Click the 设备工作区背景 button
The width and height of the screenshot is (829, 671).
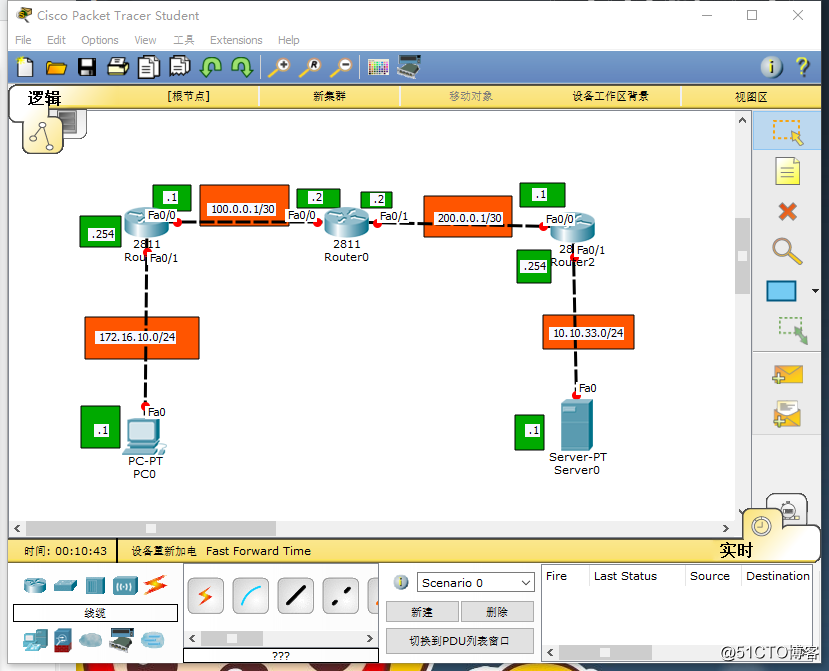(x=610, y=96)
